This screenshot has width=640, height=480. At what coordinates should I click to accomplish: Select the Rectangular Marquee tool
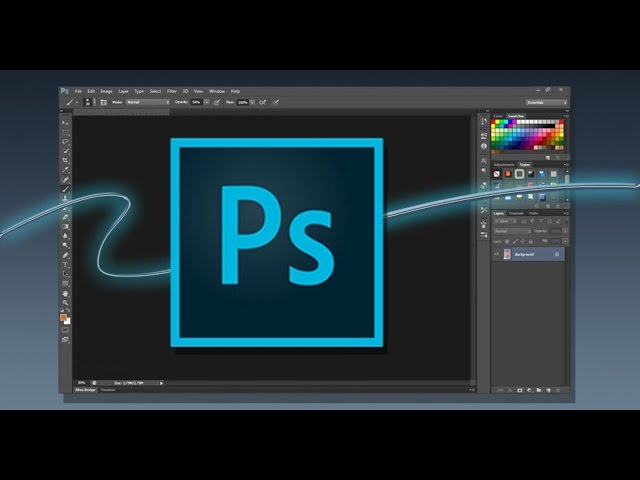pos(65,132)
